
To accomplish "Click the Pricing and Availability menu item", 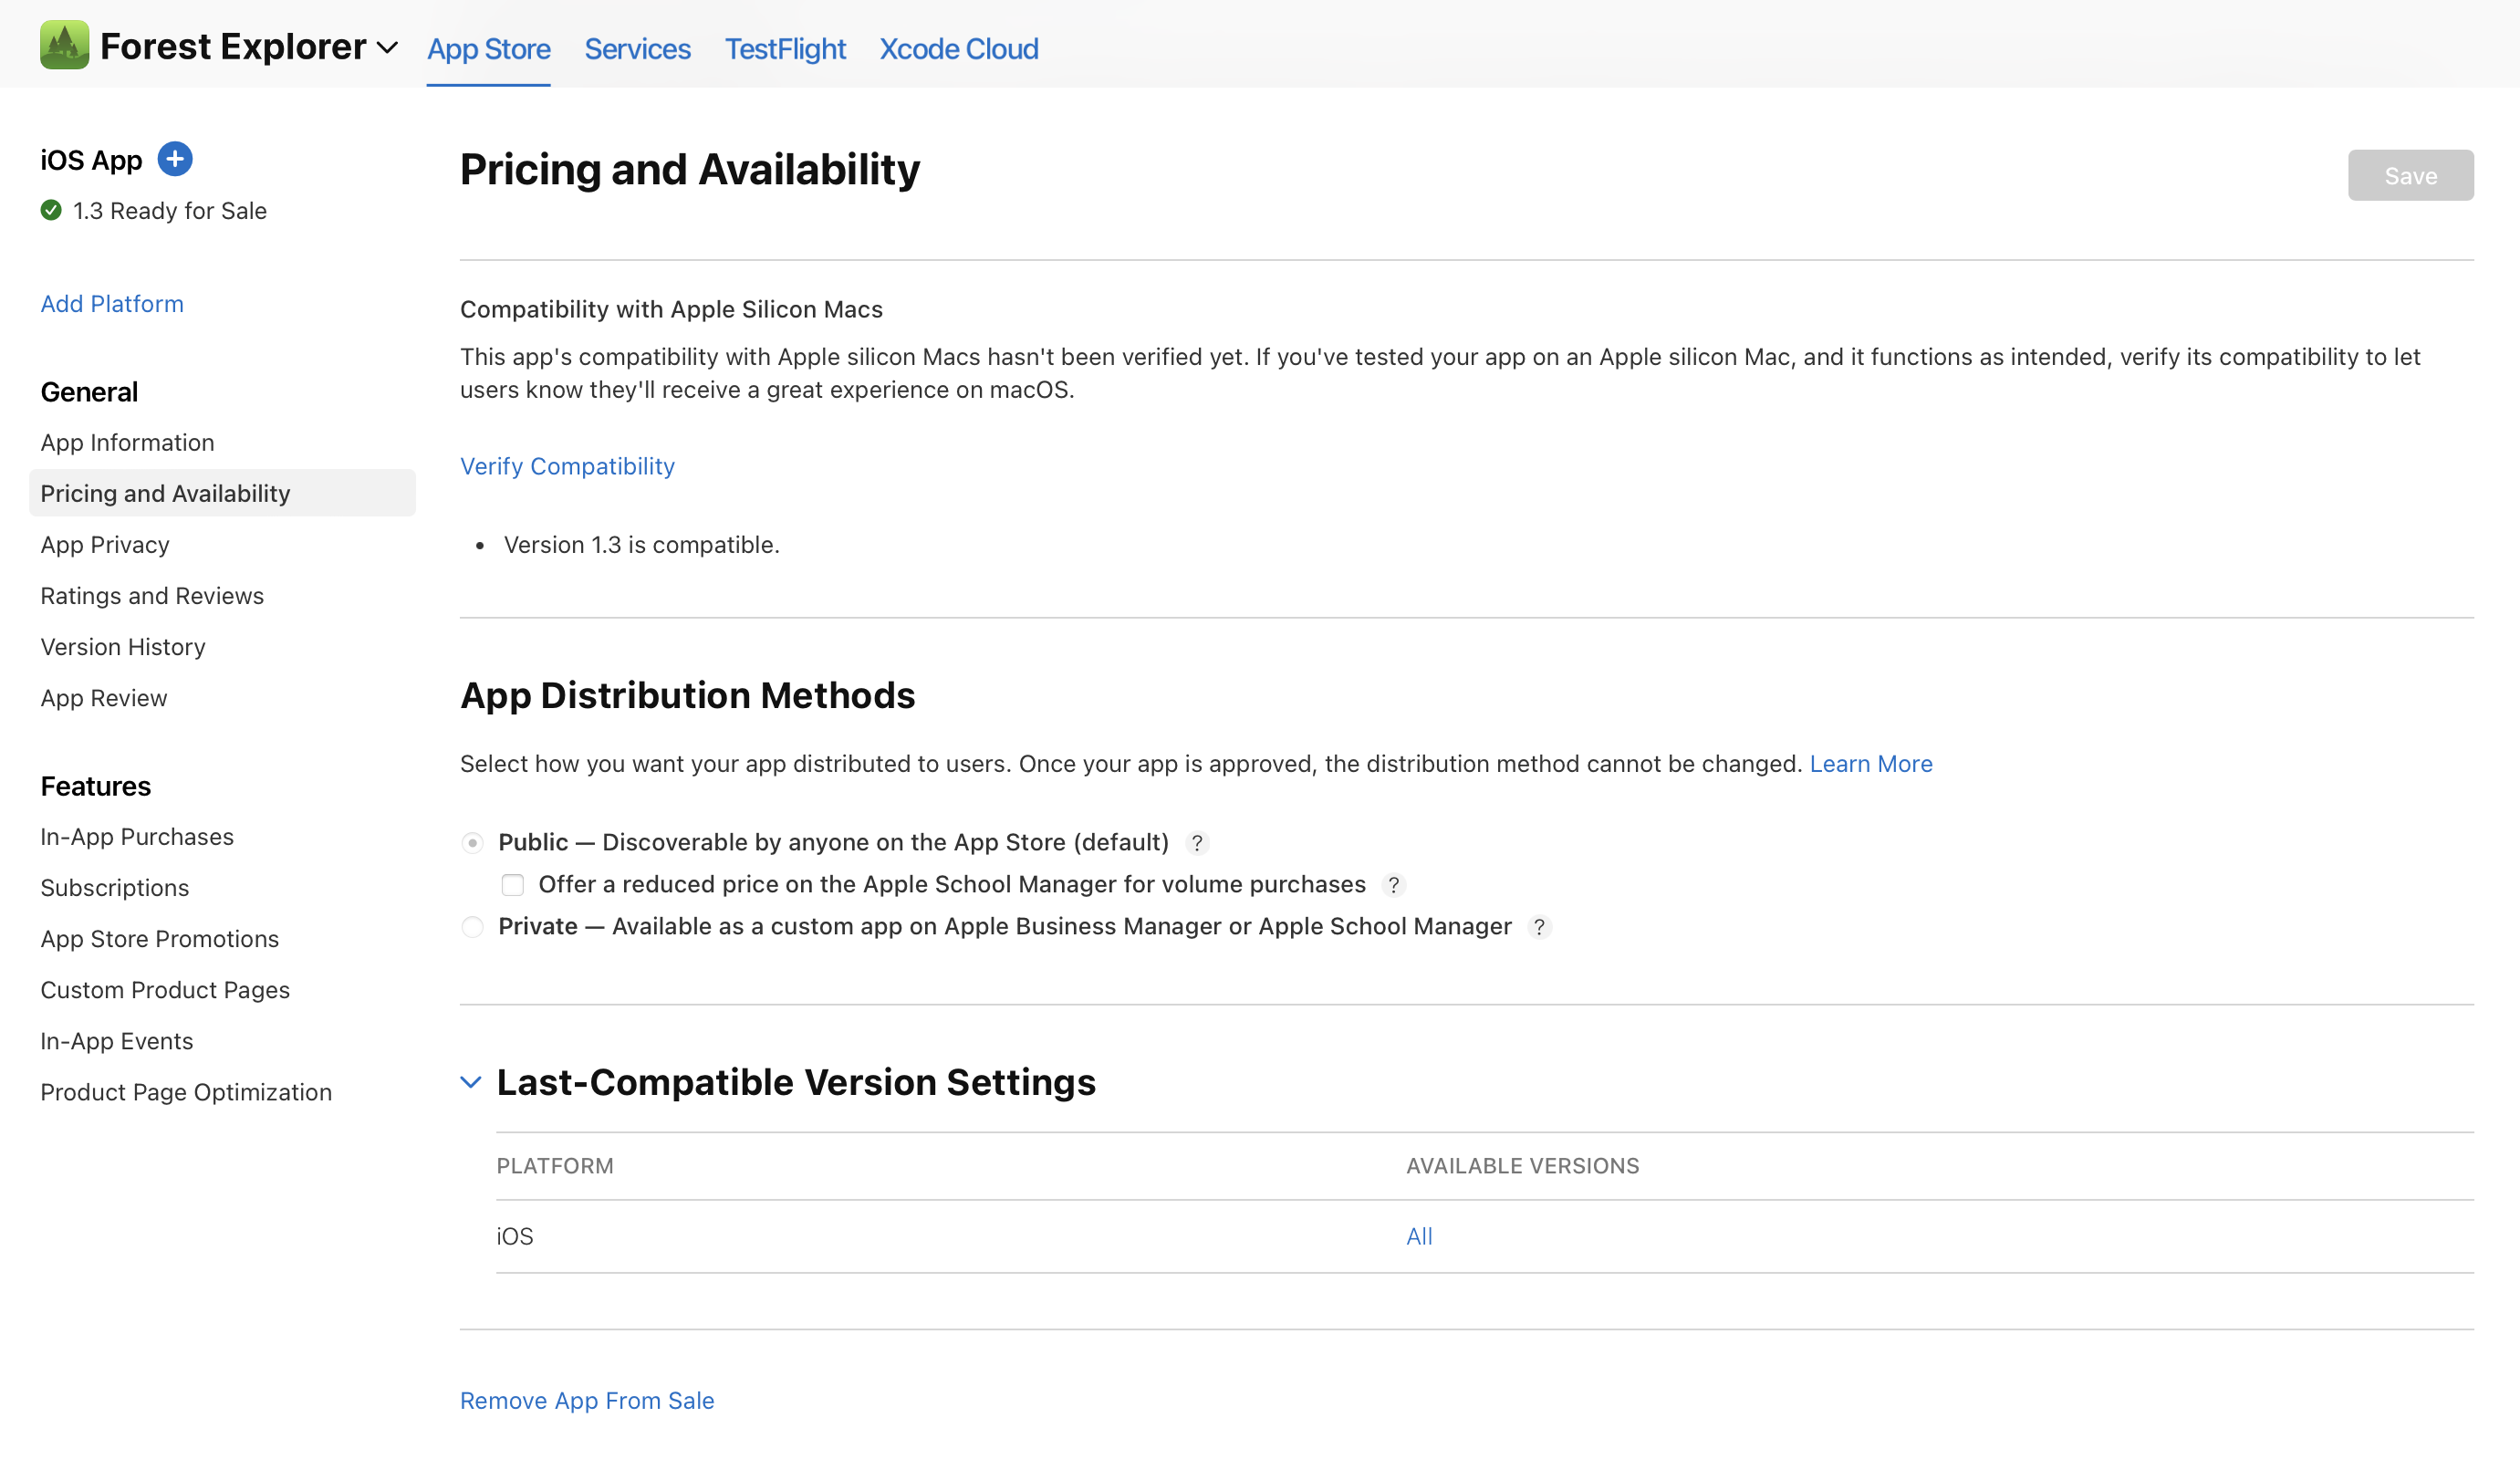I will pyautogui.click(x=165, y=492).
